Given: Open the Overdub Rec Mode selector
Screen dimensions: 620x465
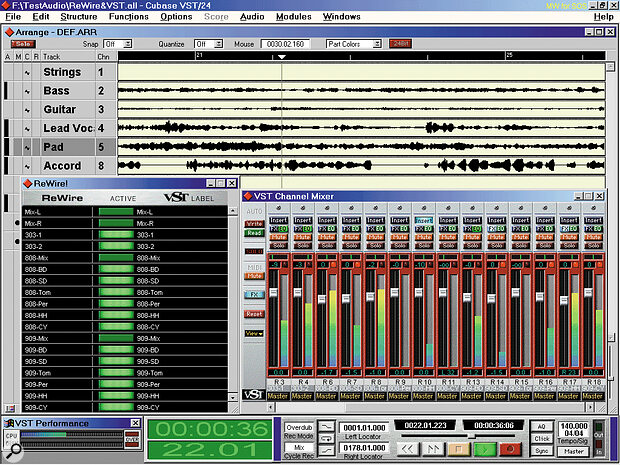Looking at the screenshot, I should (x=299, y=427).
